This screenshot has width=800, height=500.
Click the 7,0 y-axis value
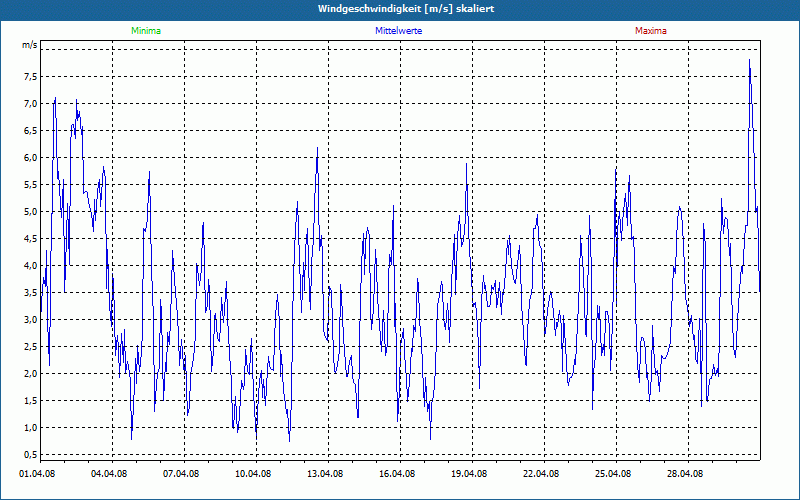click(30, 104)
